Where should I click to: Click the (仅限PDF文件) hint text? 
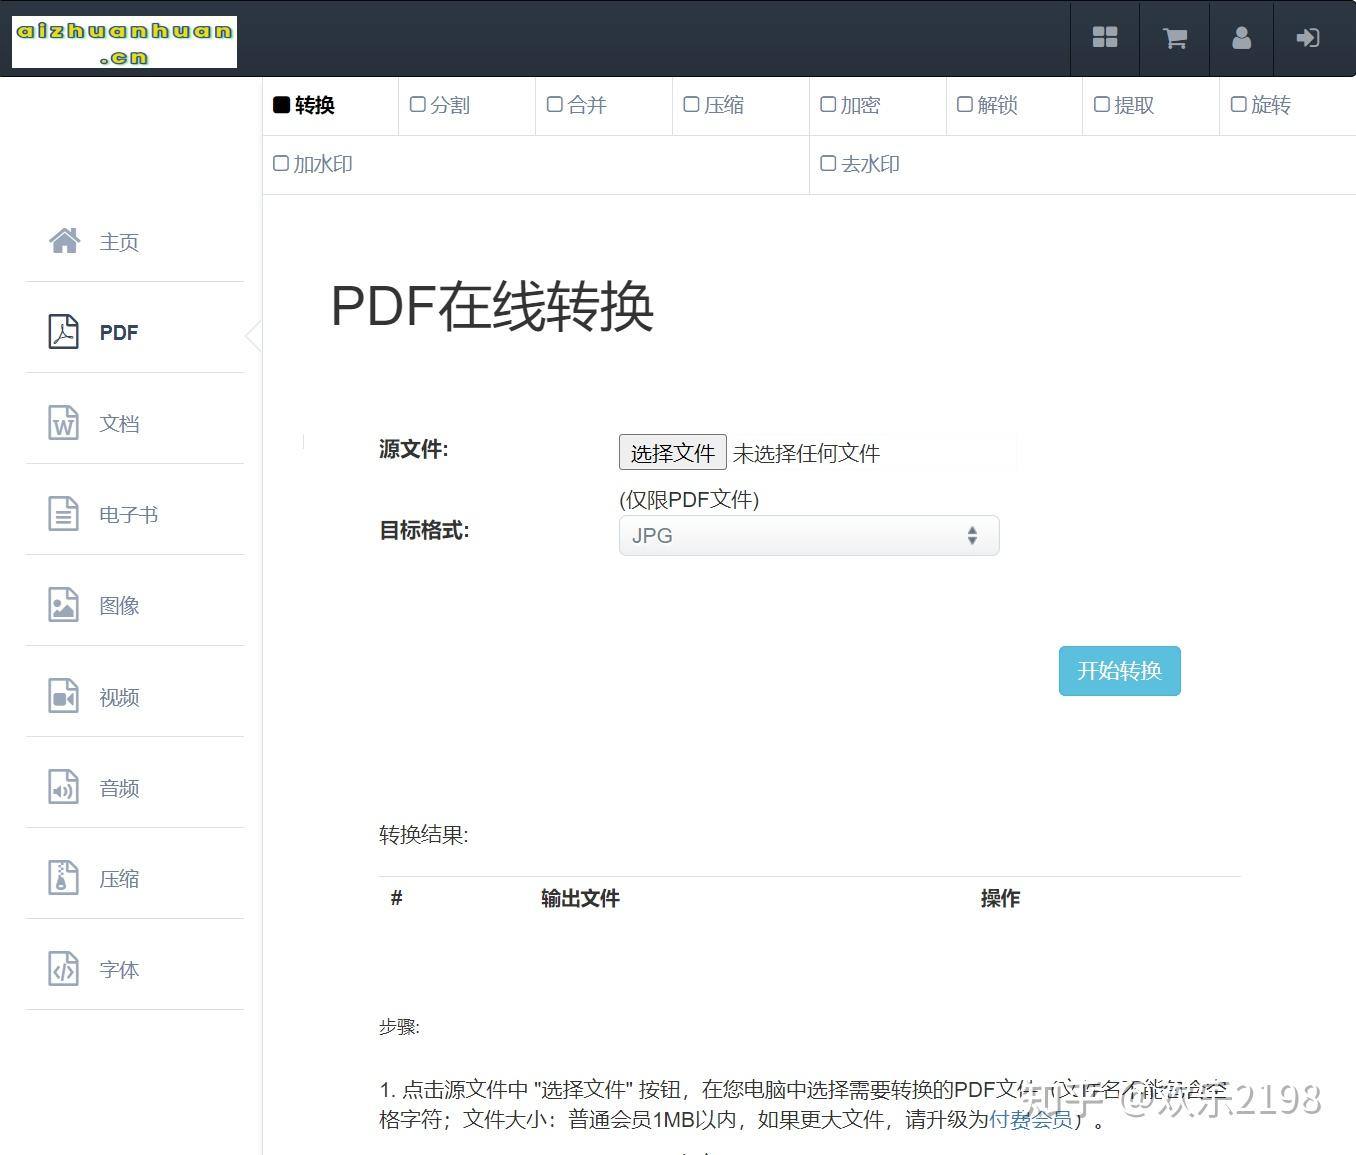(689, 500)
